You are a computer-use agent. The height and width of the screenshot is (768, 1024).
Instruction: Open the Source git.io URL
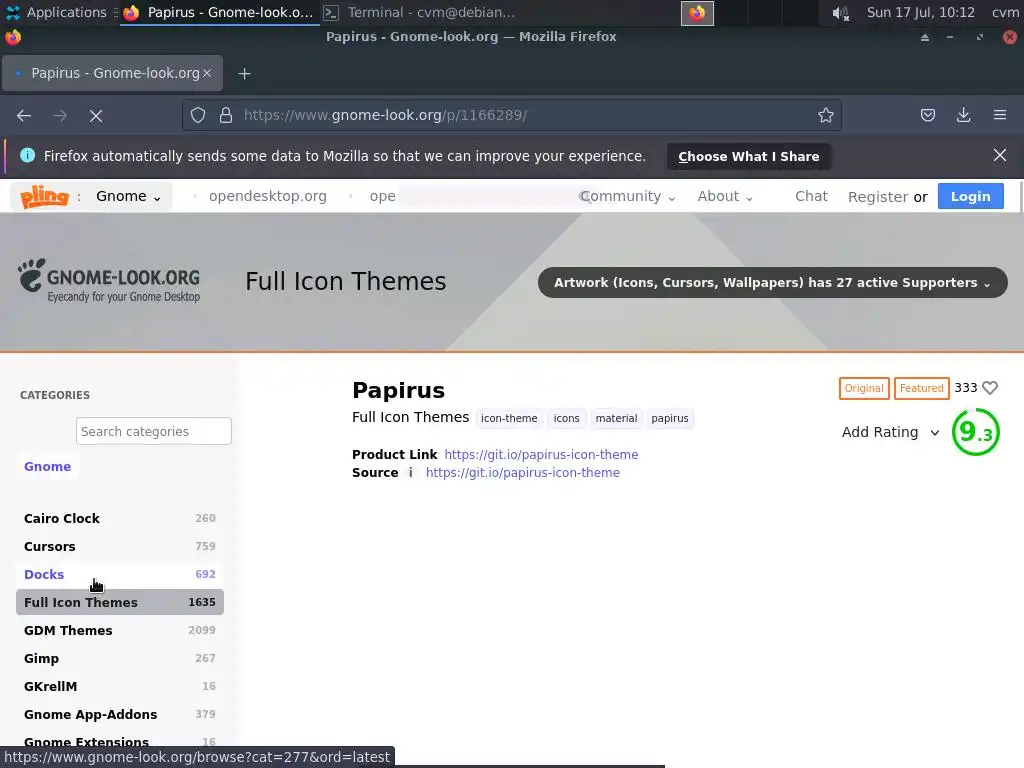click(x=522, y=473)
